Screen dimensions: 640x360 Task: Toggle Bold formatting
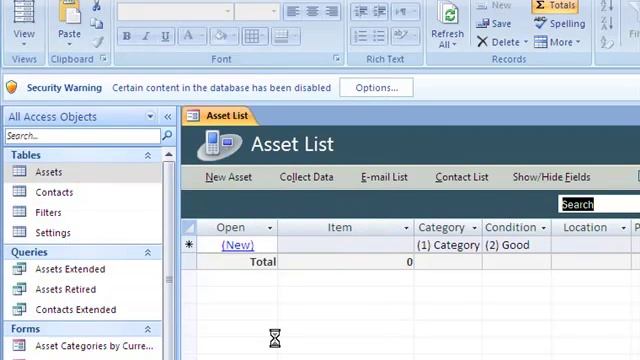pos(127,36)
